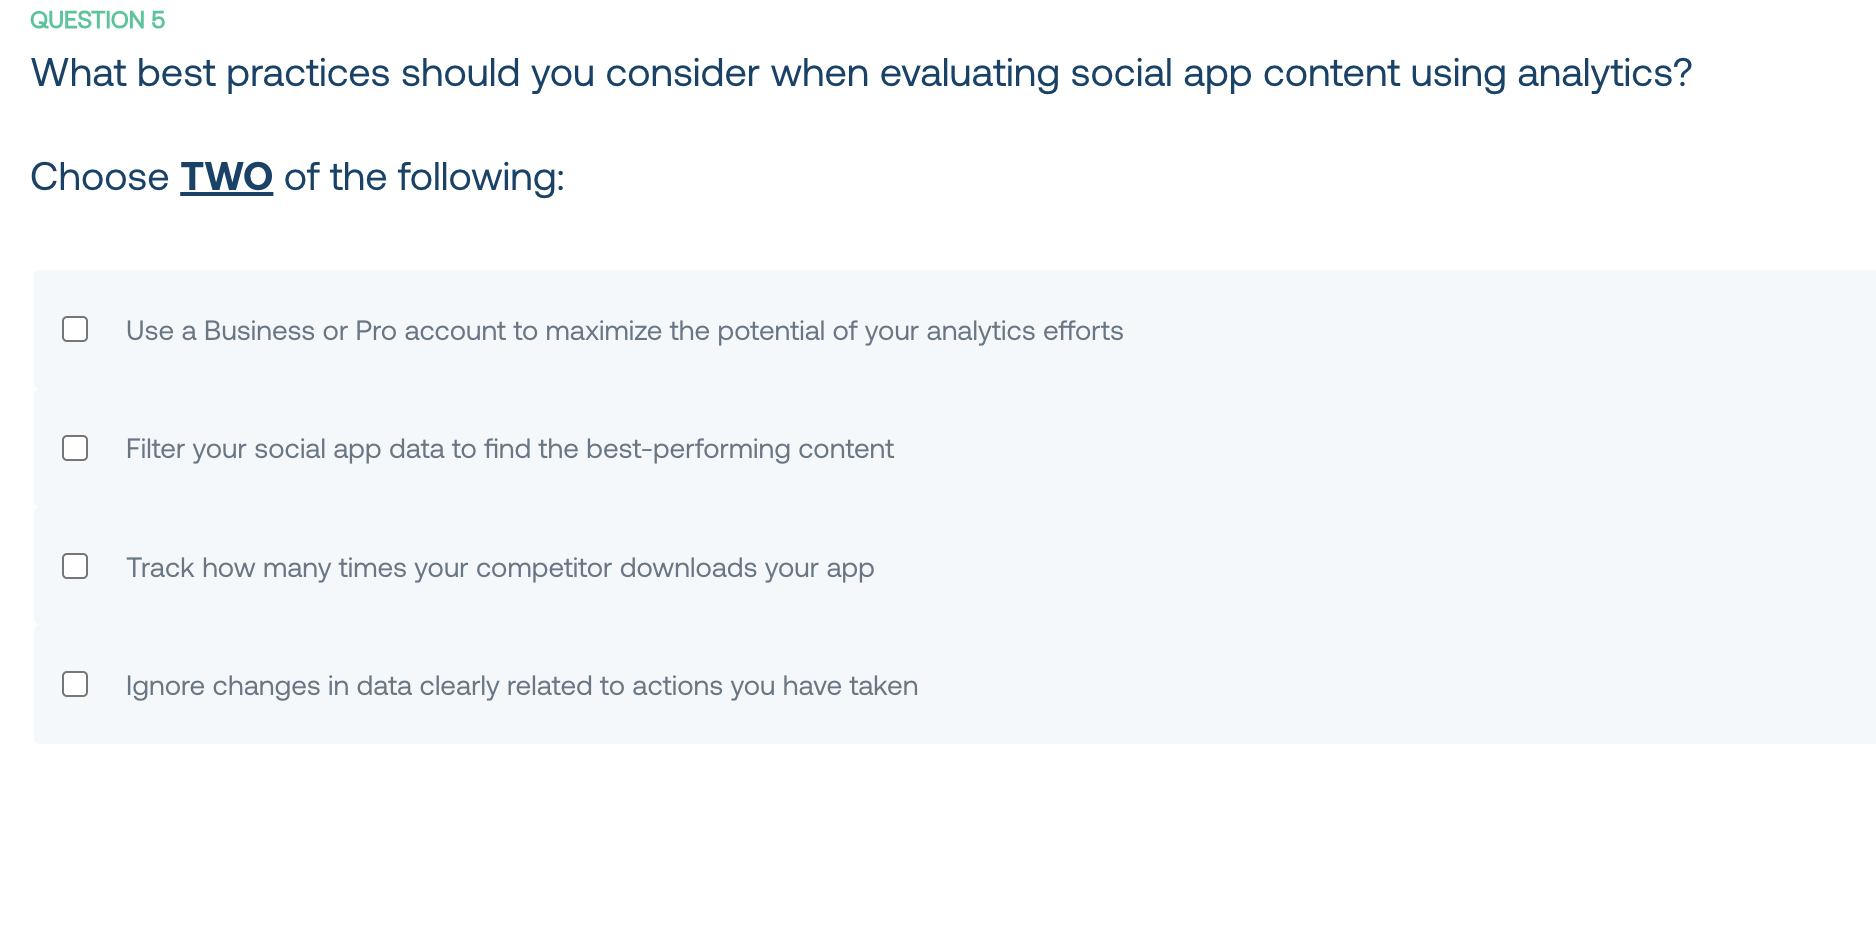
Task: Click the 'Use a Business or Pro account' answer text
Action: pos(624,331)
